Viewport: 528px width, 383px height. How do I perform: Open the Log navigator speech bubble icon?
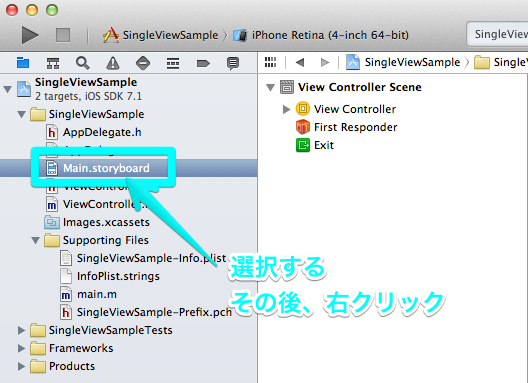coord(233,63)
